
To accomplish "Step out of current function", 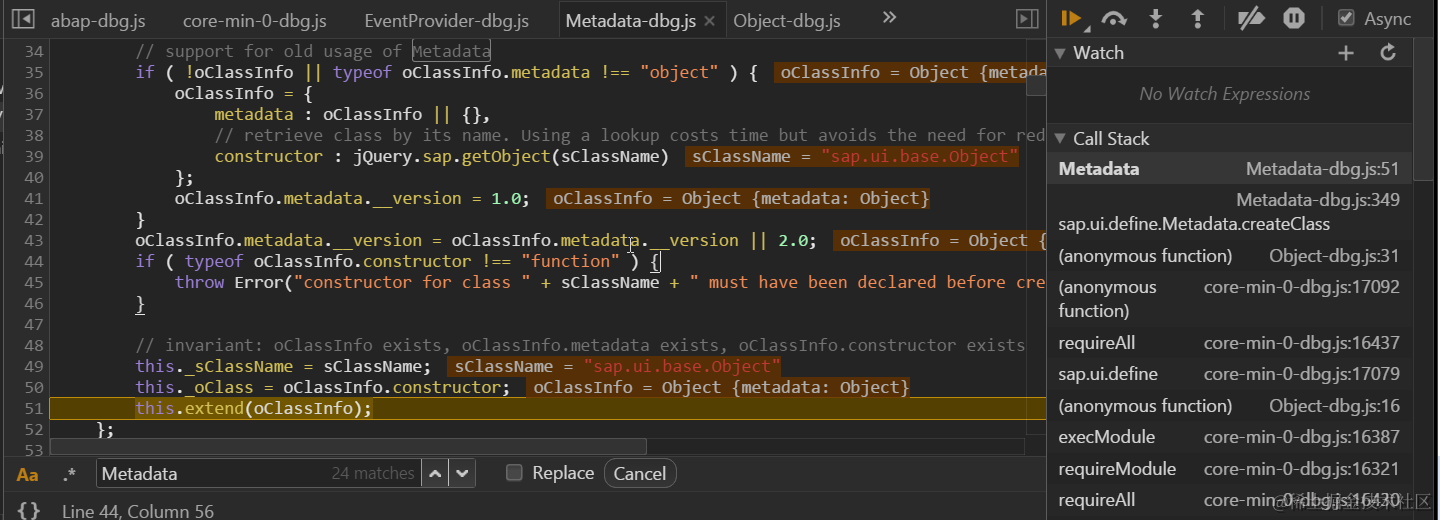I will click(1197, 18).
